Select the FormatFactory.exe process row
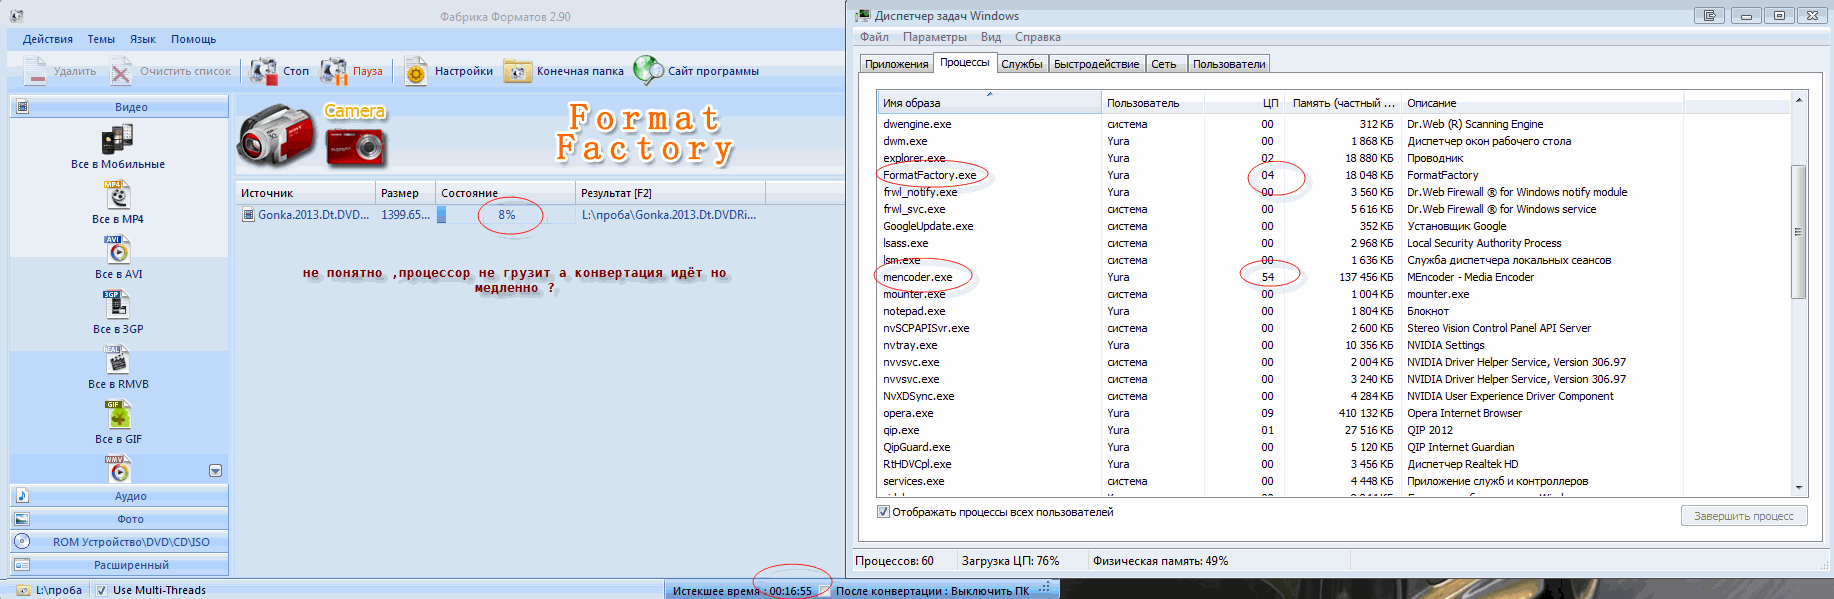The height and width of the screenshot is (599, 1834). coord(1335,175)
